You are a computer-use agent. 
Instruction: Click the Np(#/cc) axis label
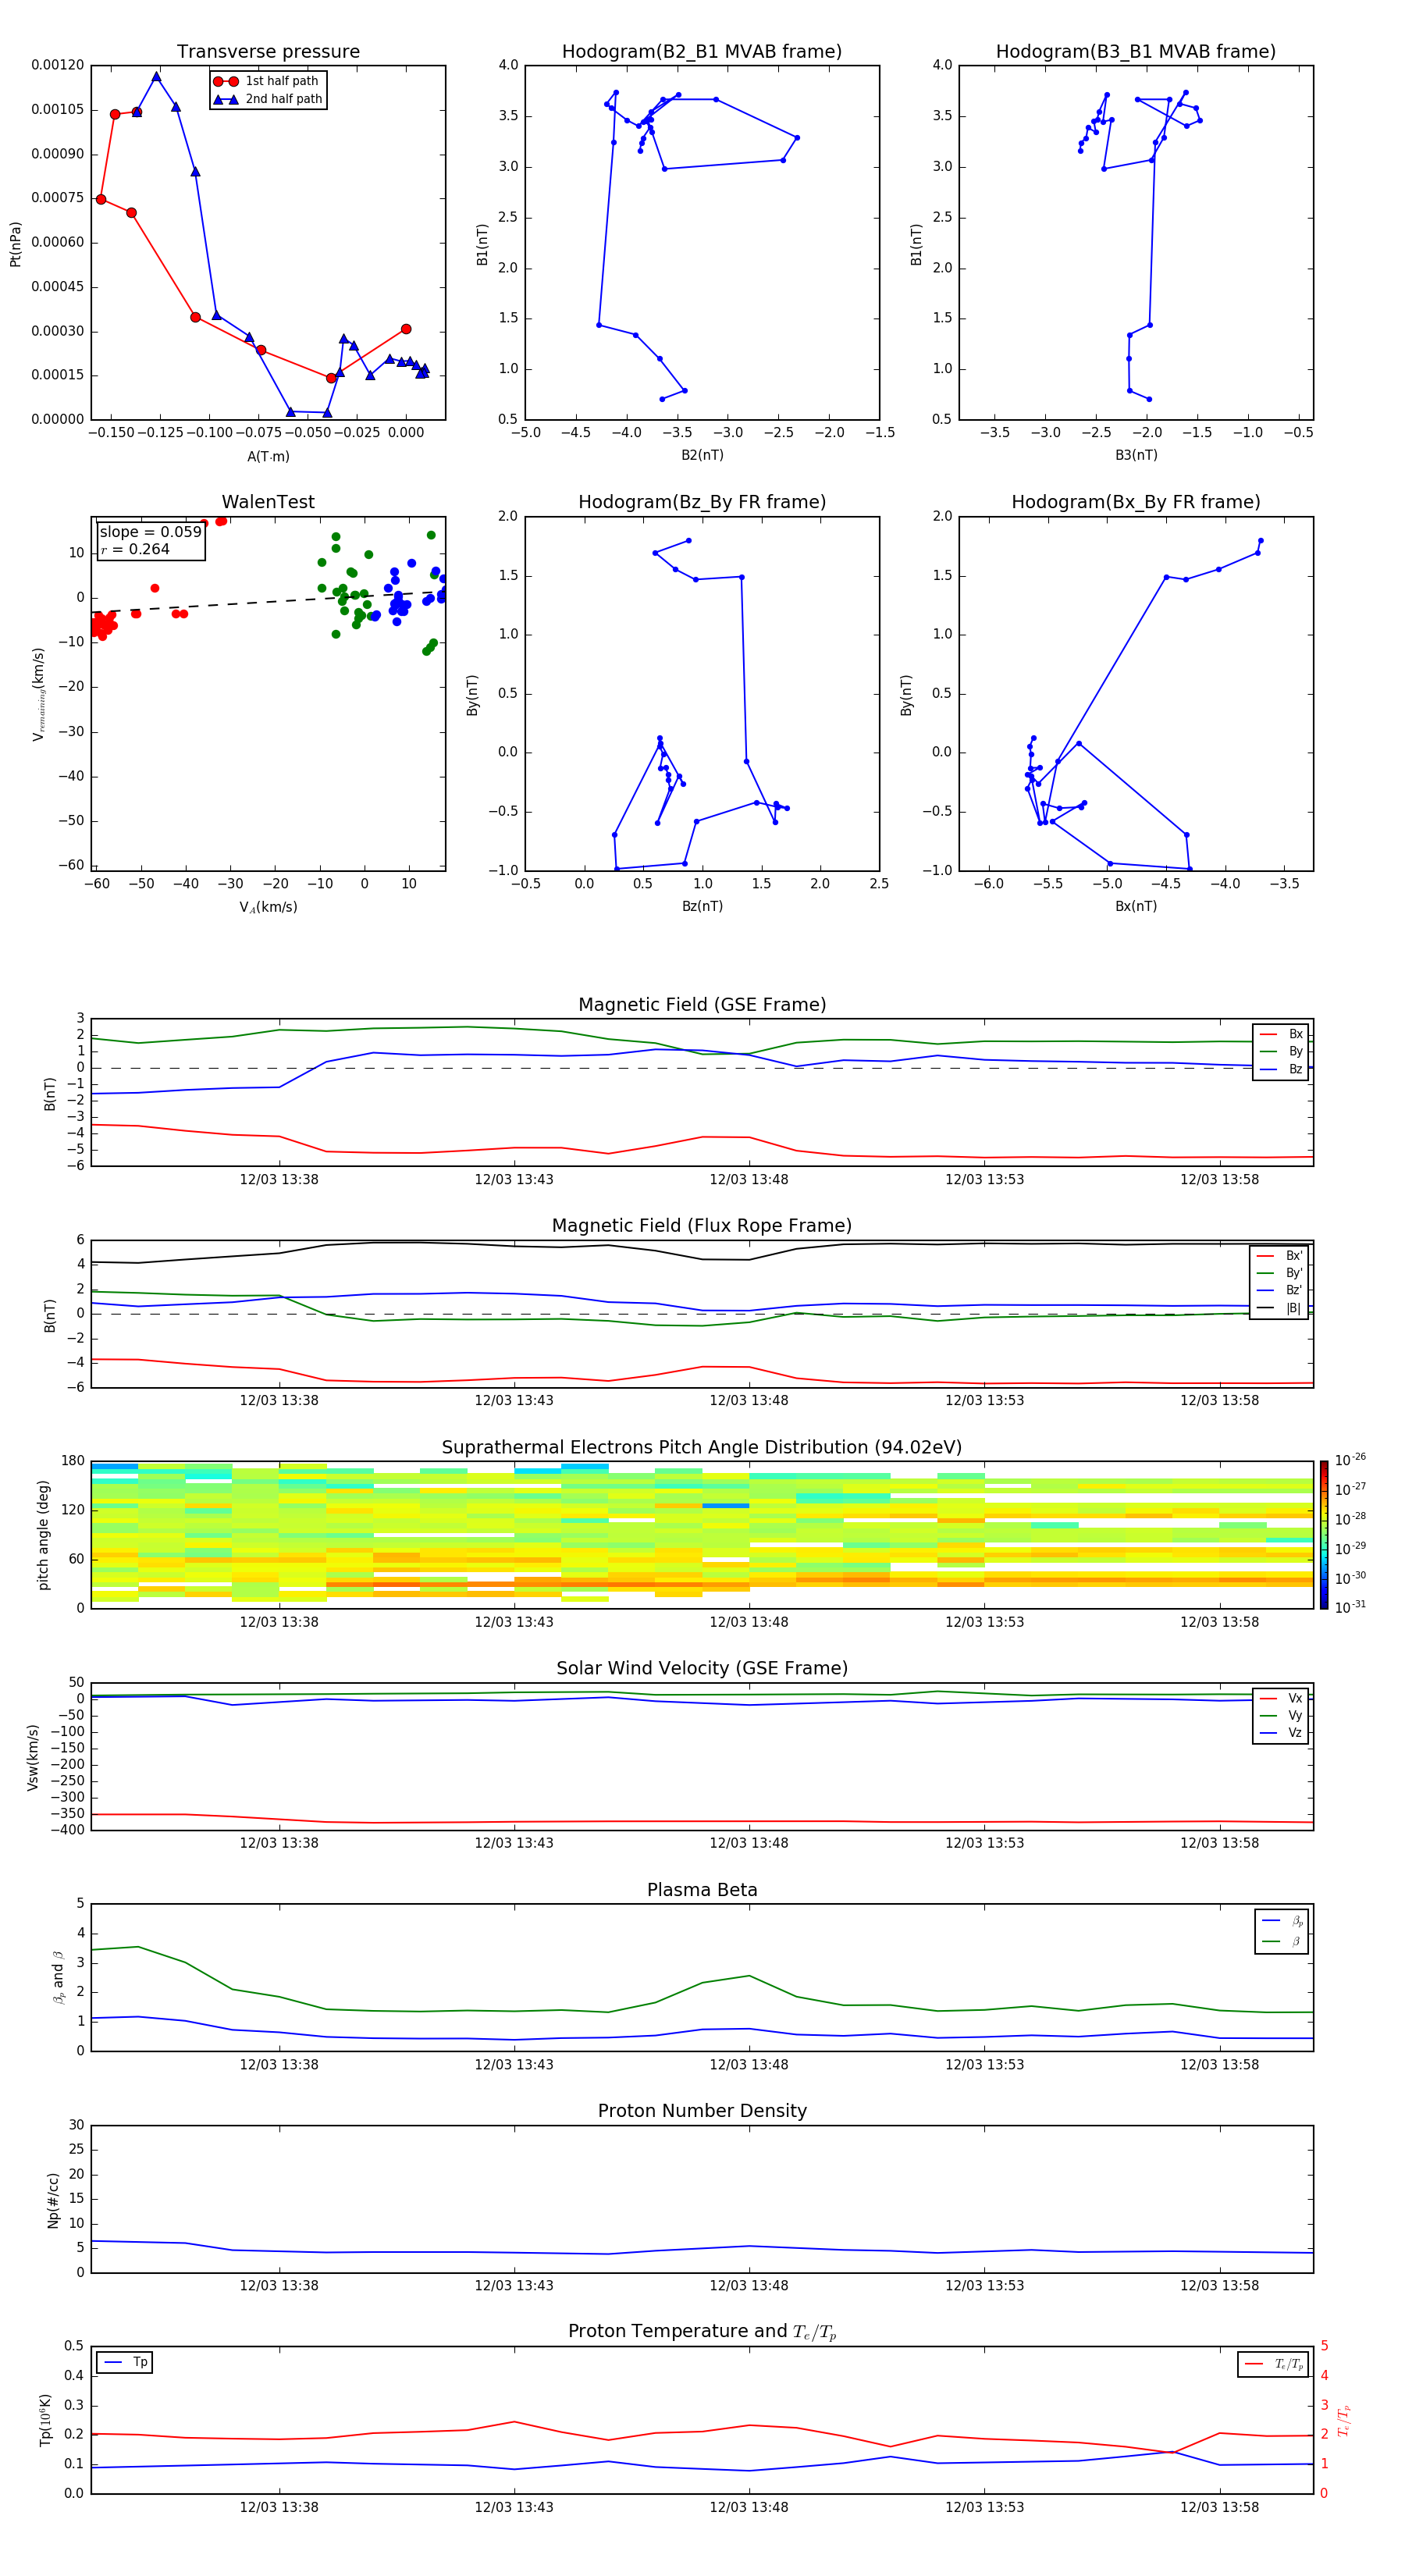[x=53, y=2200]
